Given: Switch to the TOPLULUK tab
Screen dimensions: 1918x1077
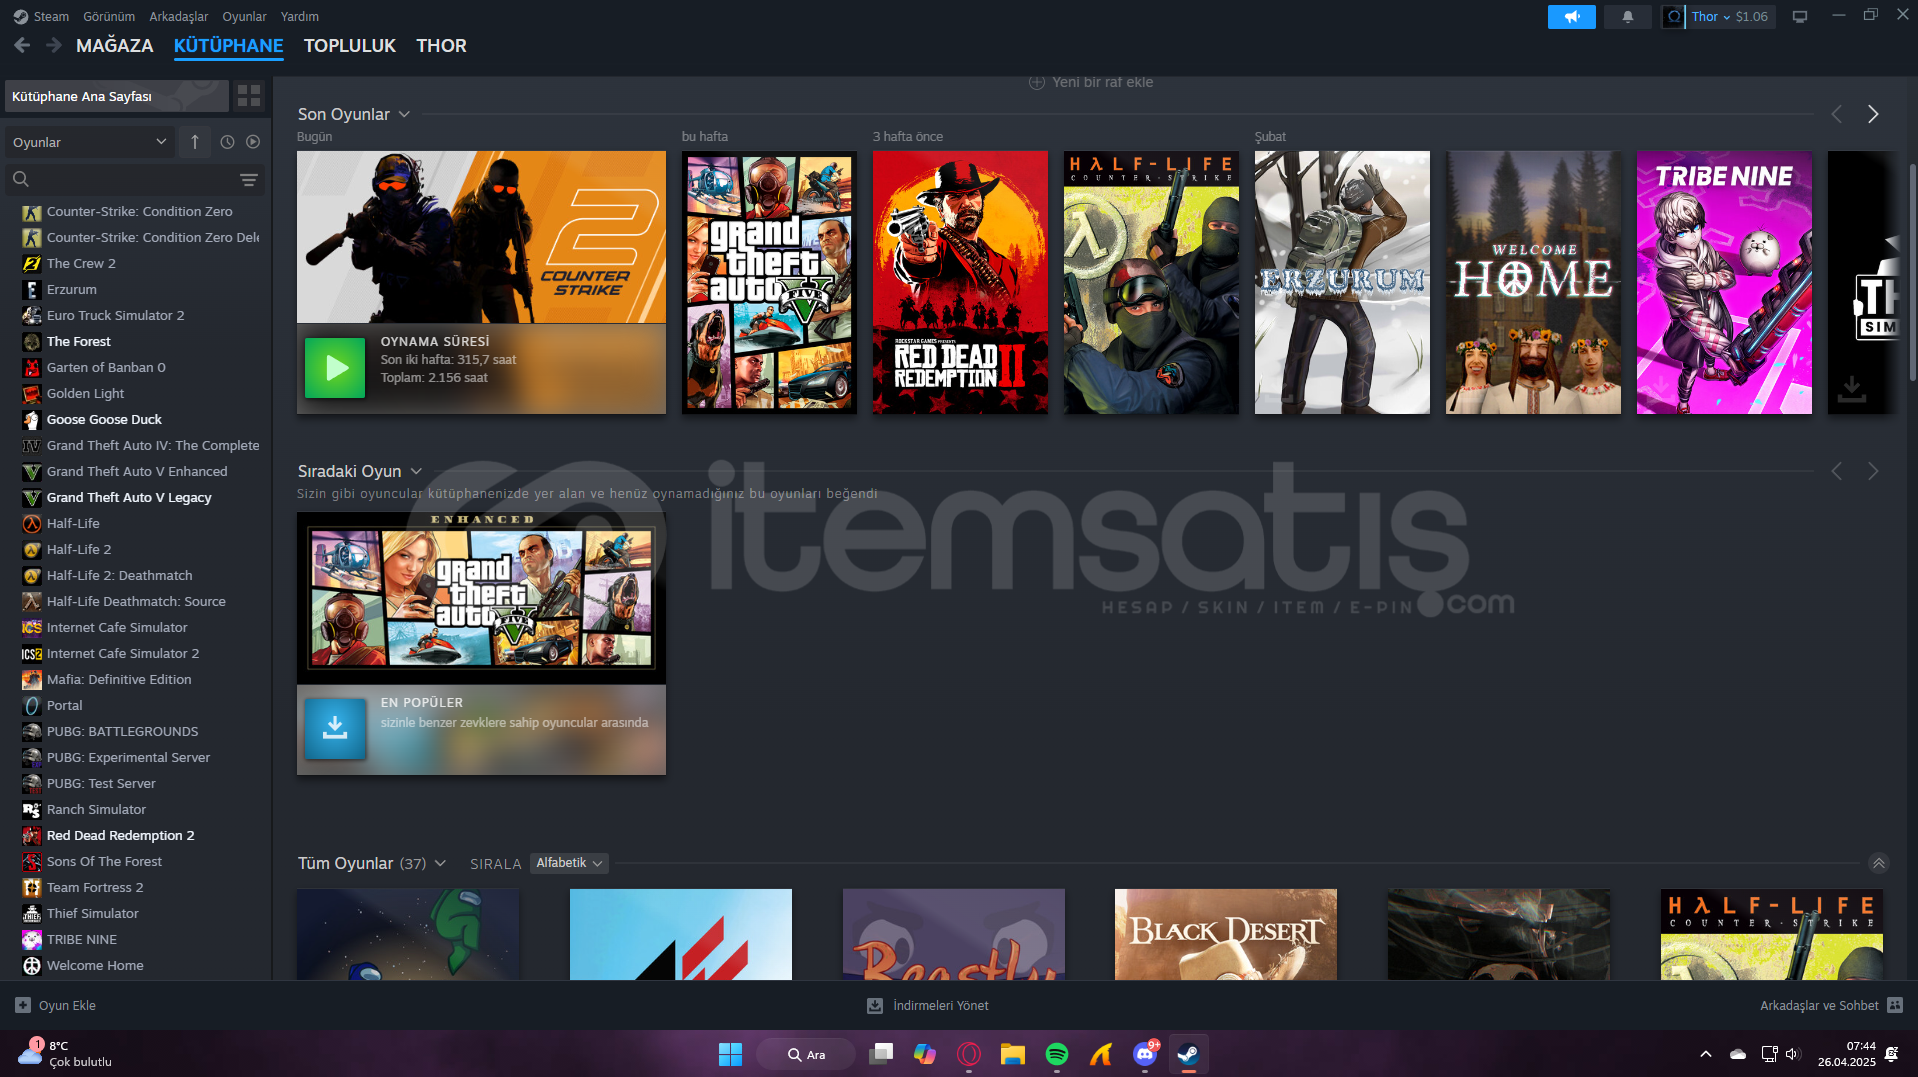Looking at the screenshot, I should coord(350,46).
